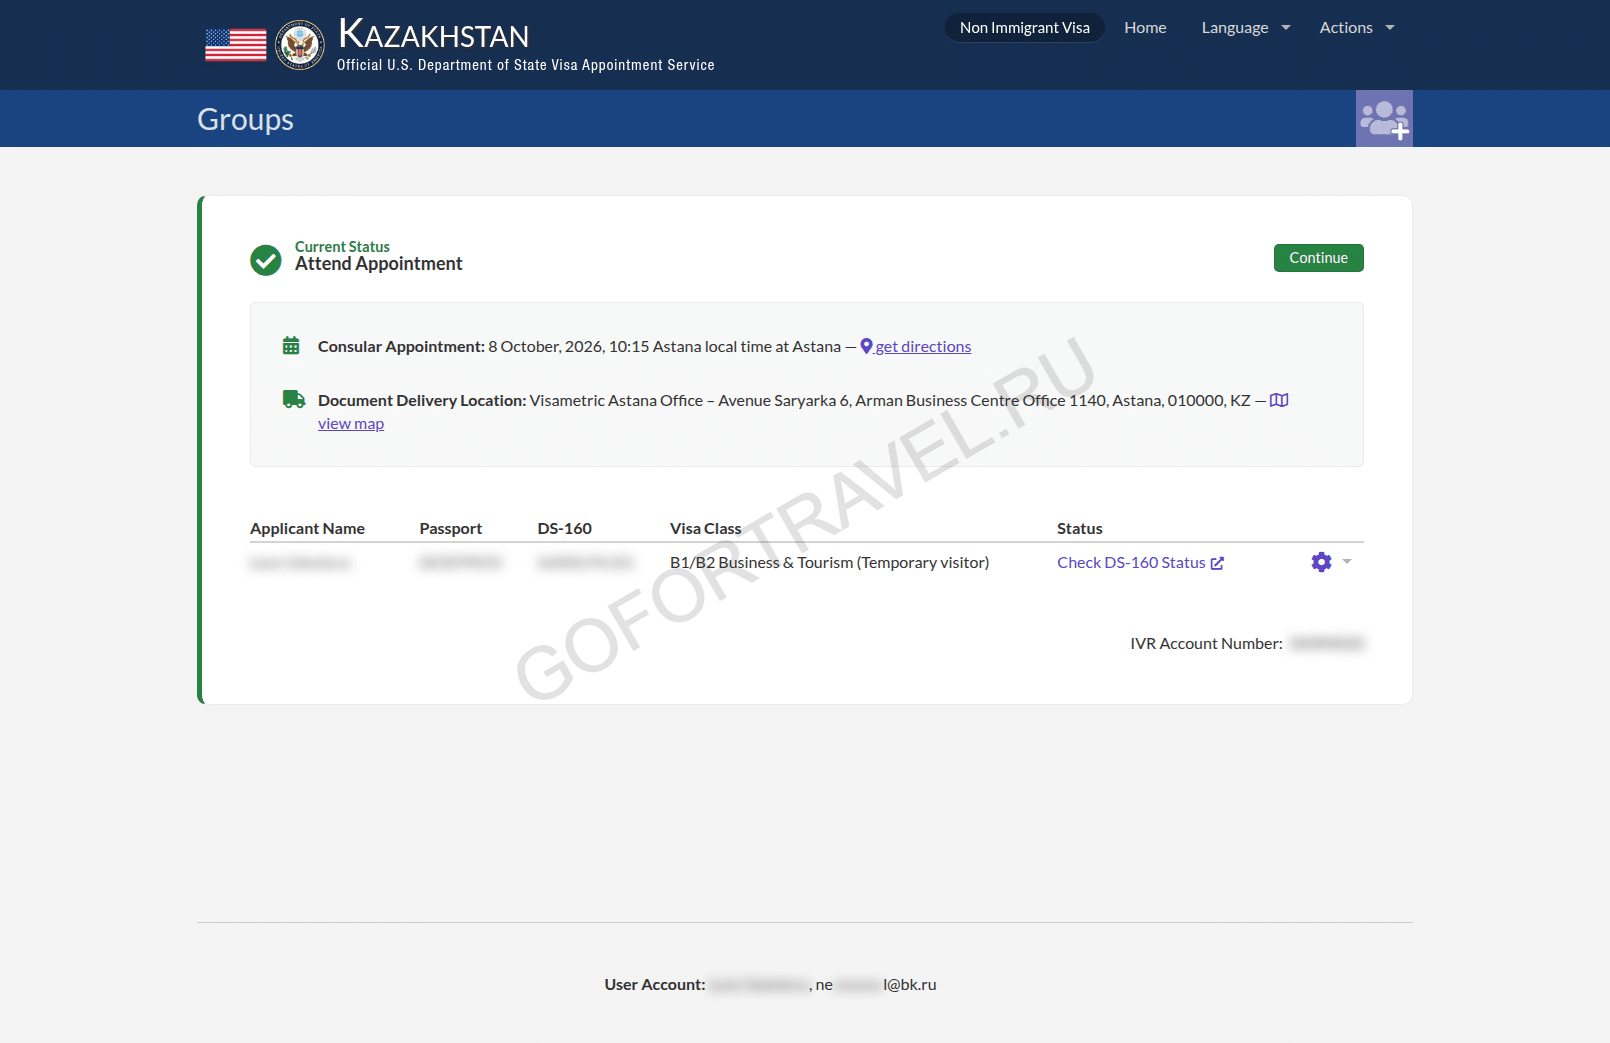Viewport: 1610px width, 1043px height.
Task: Click the US flag icon
Action: pyautogui.click(x=236, y=45)
